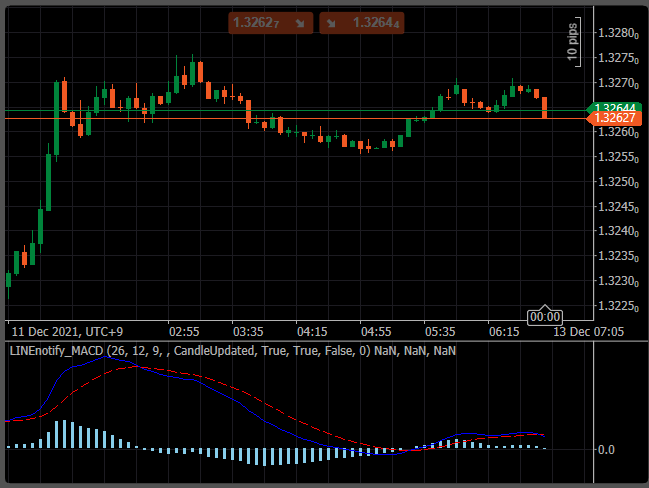This screenshot has height=488, width=649.
Task: Click the 11 Dec 2021, UTC+9 date label
Action: (x=67, y=332)
